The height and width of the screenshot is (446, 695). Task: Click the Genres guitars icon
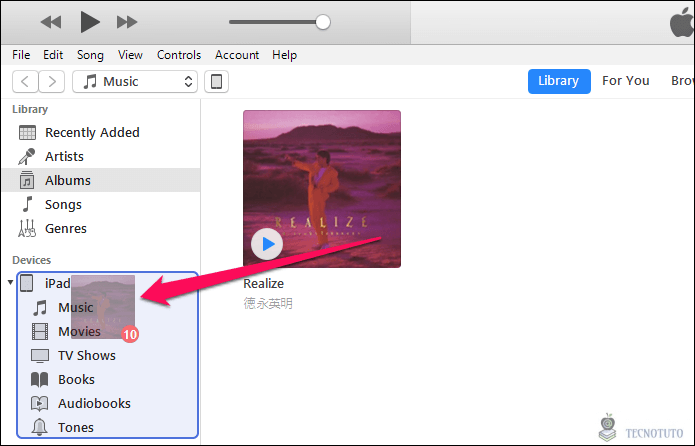(x=27, y=228)
